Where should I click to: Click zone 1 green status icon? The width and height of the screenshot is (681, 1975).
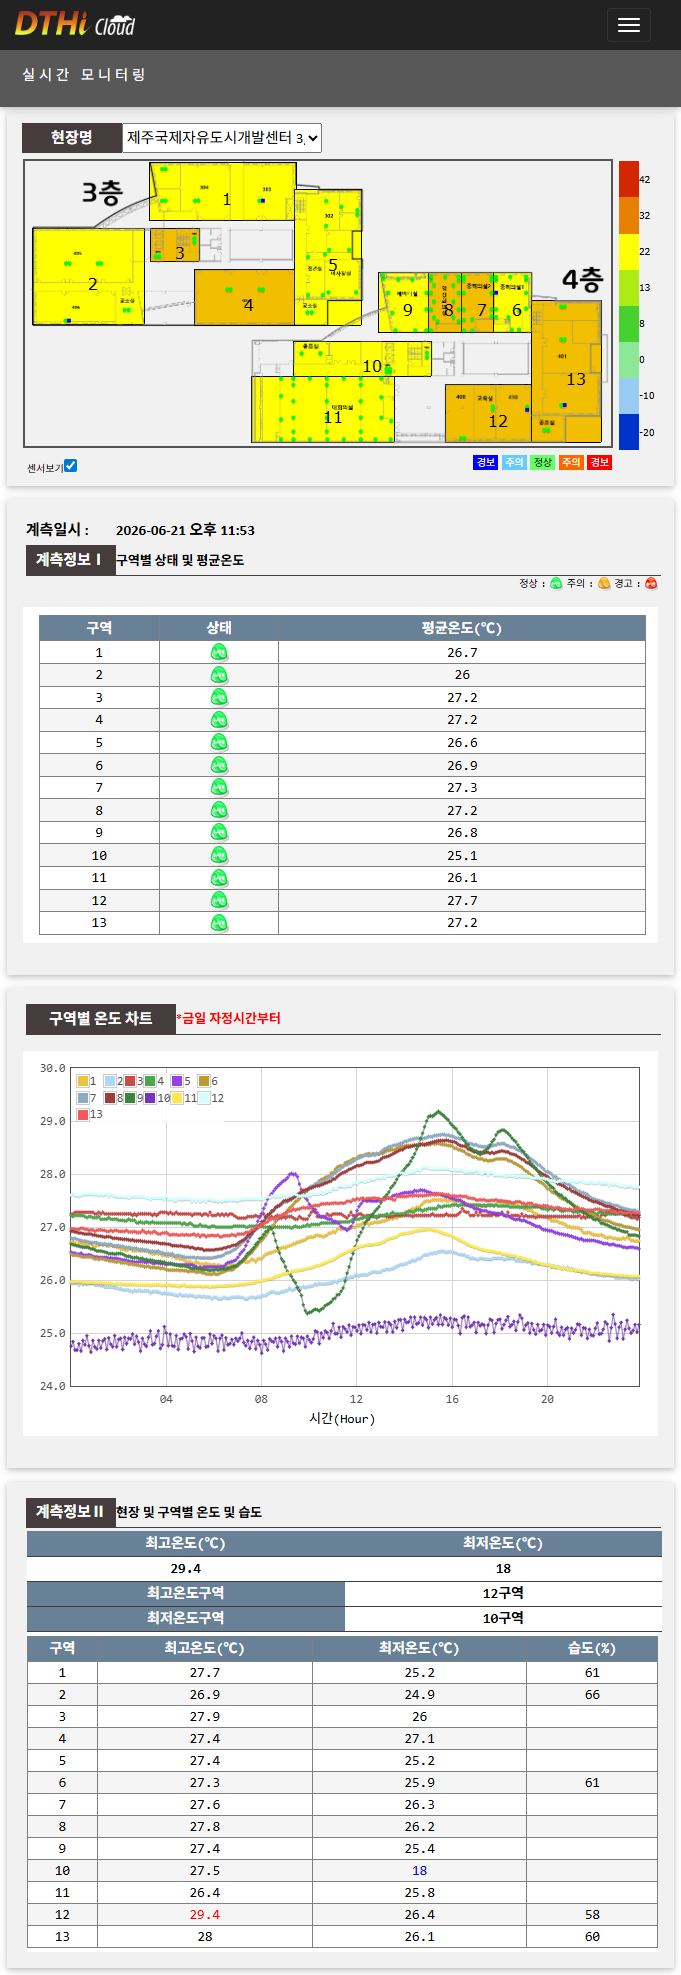[219, 652]
